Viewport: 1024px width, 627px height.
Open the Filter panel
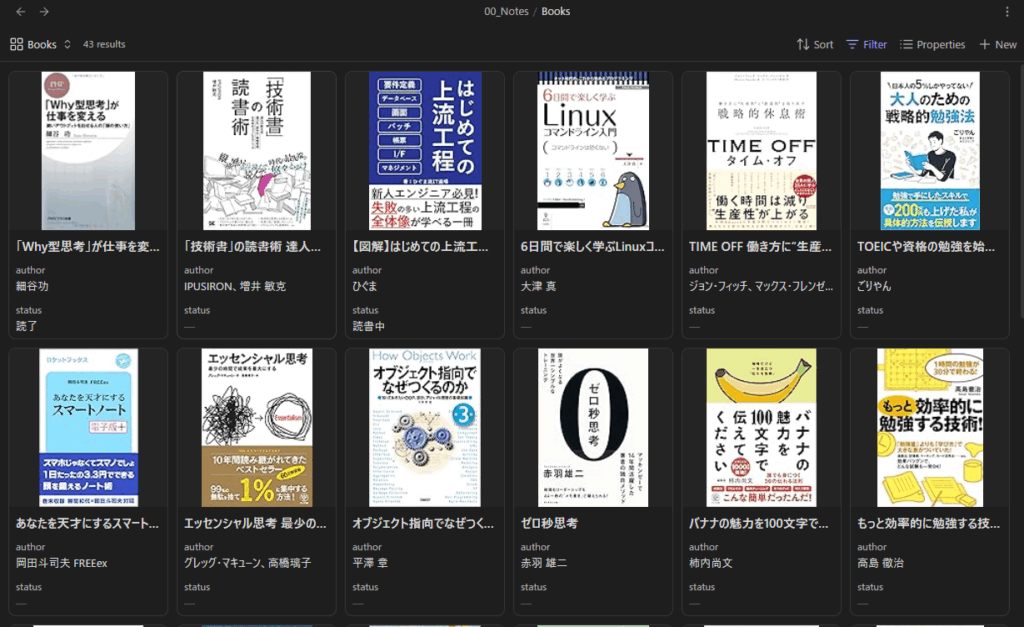point(867,44)
